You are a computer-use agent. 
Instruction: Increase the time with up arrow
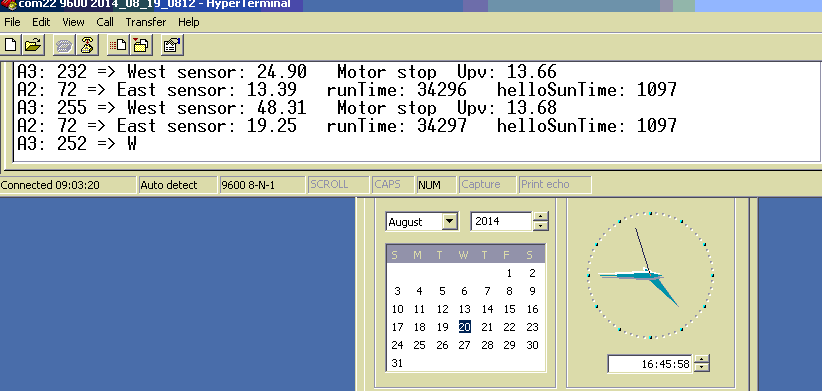click(x=701, y=359)
